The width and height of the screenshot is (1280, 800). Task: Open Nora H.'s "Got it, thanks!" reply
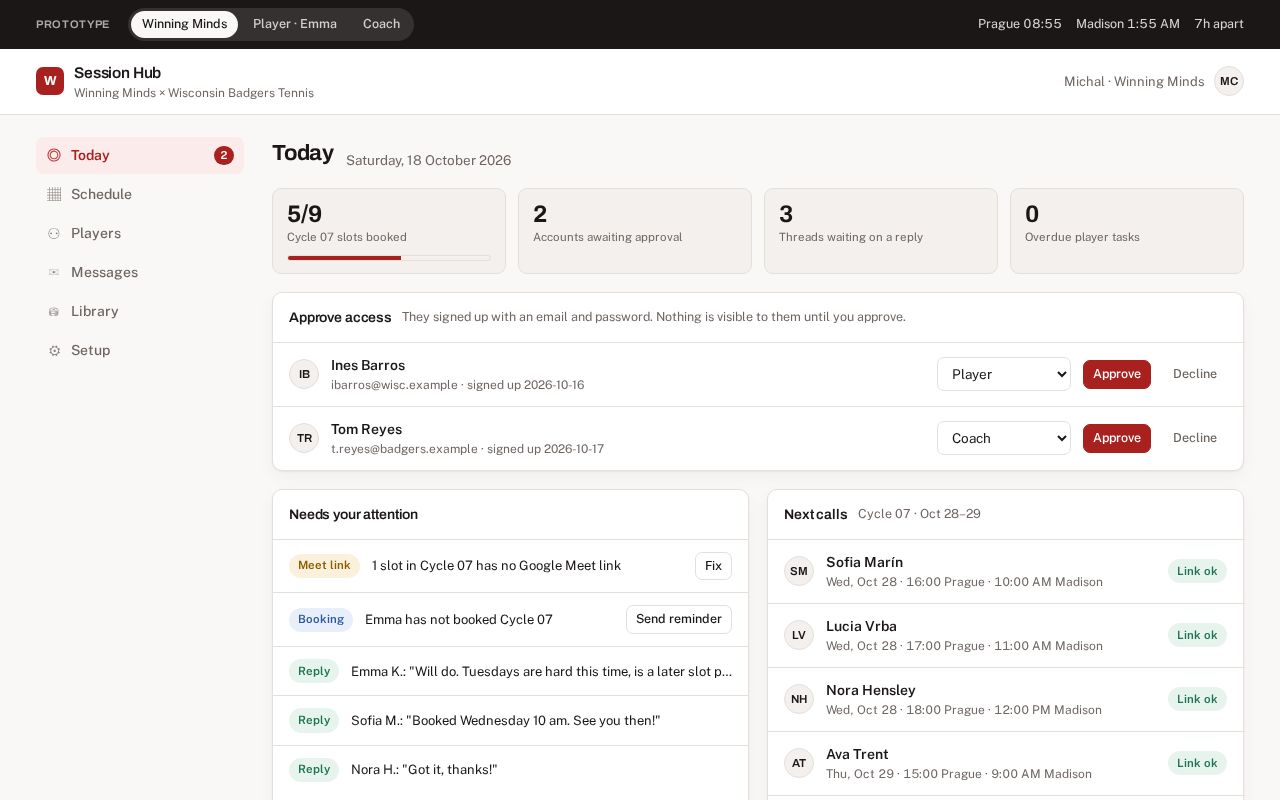510,769
